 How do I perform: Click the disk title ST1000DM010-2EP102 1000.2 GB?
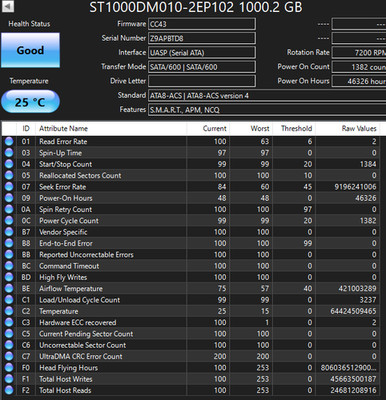[x=196, y=7]
